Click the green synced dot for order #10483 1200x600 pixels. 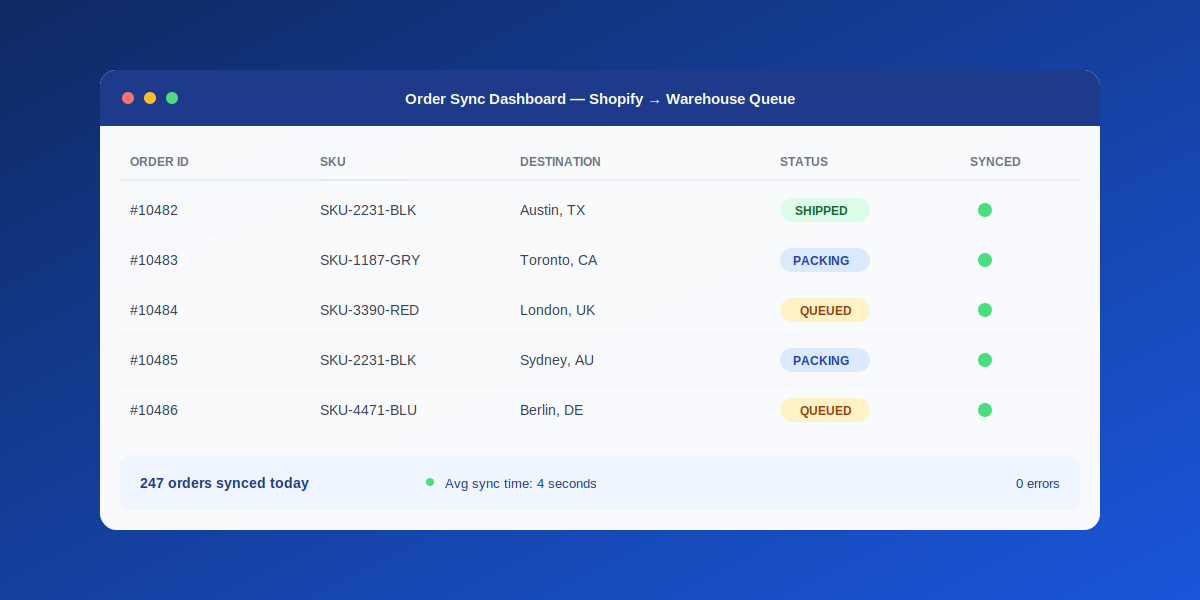pyautogui.click(x=985, y=260)
